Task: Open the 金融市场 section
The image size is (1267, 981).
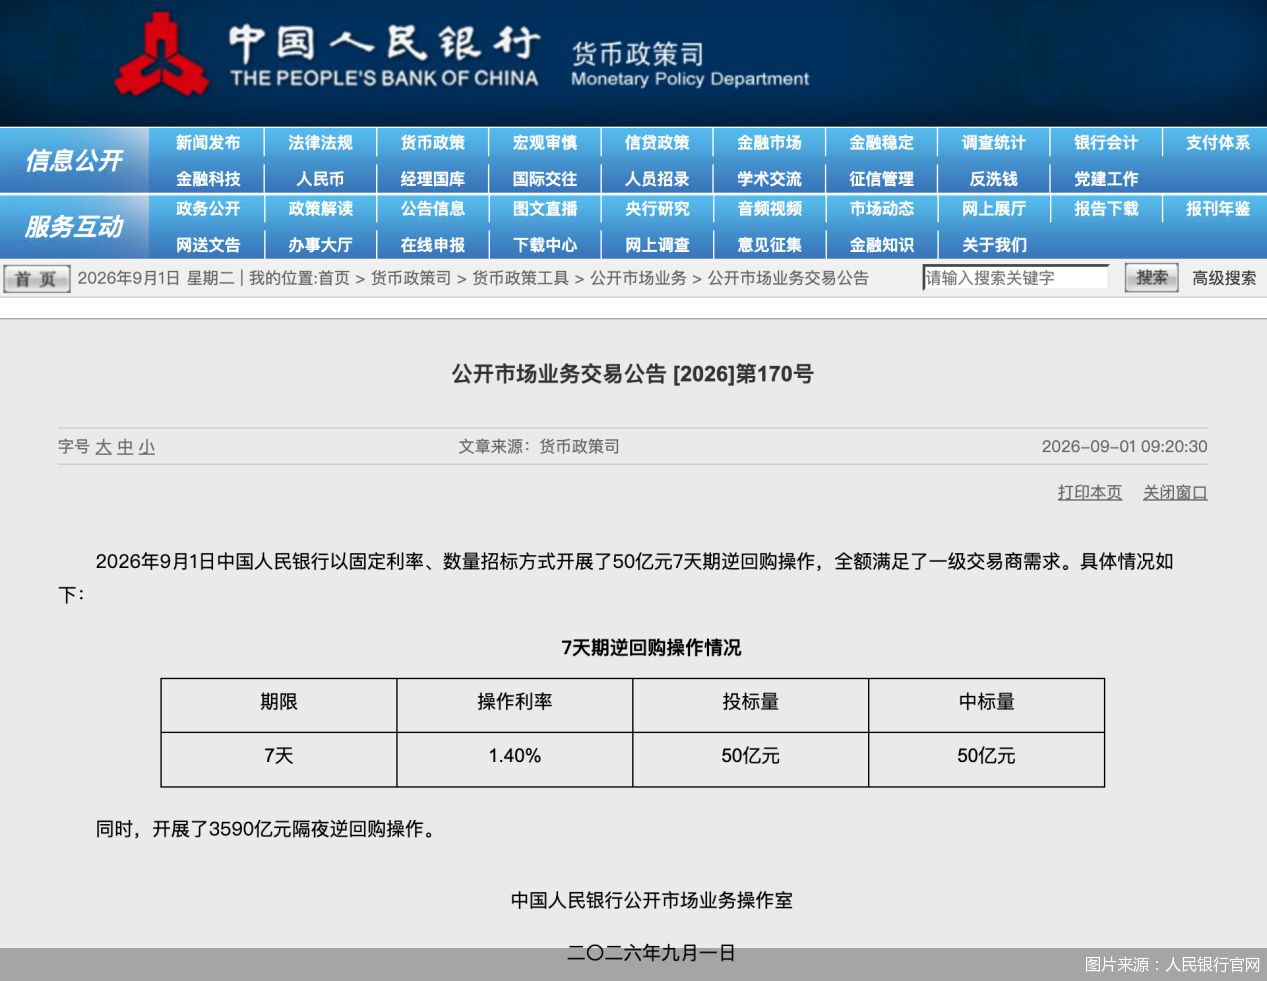Action: (769, 143)
